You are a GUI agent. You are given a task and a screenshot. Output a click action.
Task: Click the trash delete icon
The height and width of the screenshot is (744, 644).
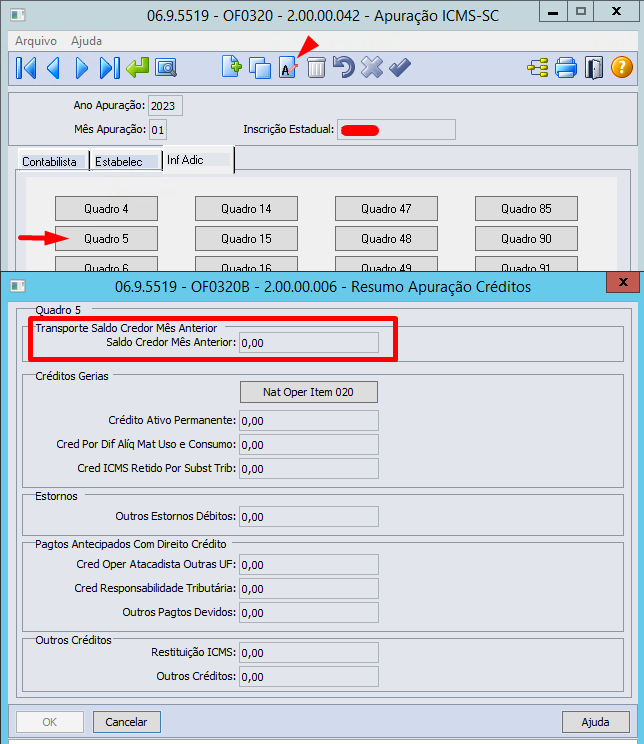point(316,68)
